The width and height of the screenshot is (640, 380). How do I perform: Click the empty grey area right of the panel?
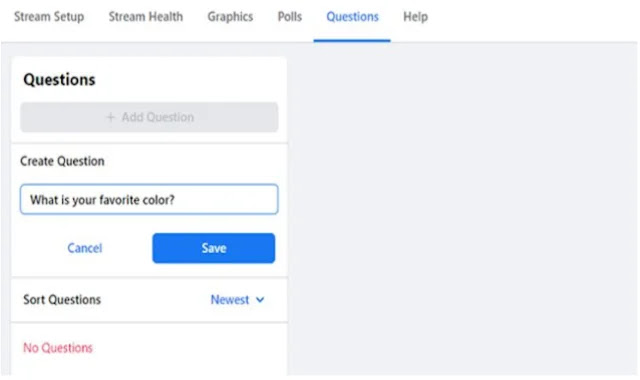tap(461, 208)
